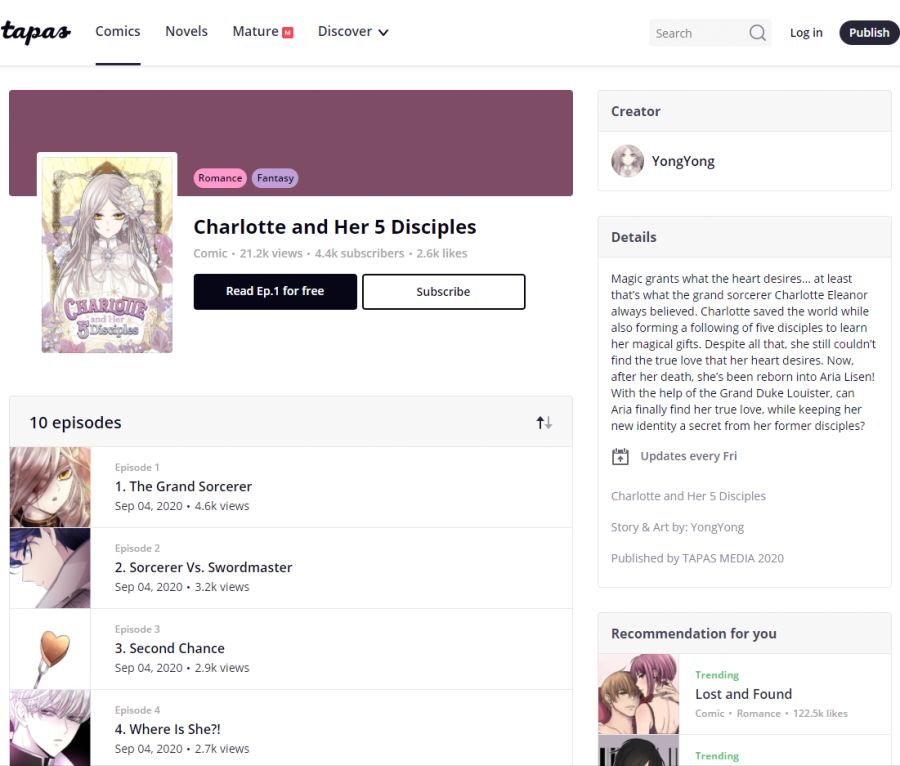The height and width of the screenshot is (766, 900).
Task: Open Episode 4 thumbnail
Action: [x=50, y=728]
